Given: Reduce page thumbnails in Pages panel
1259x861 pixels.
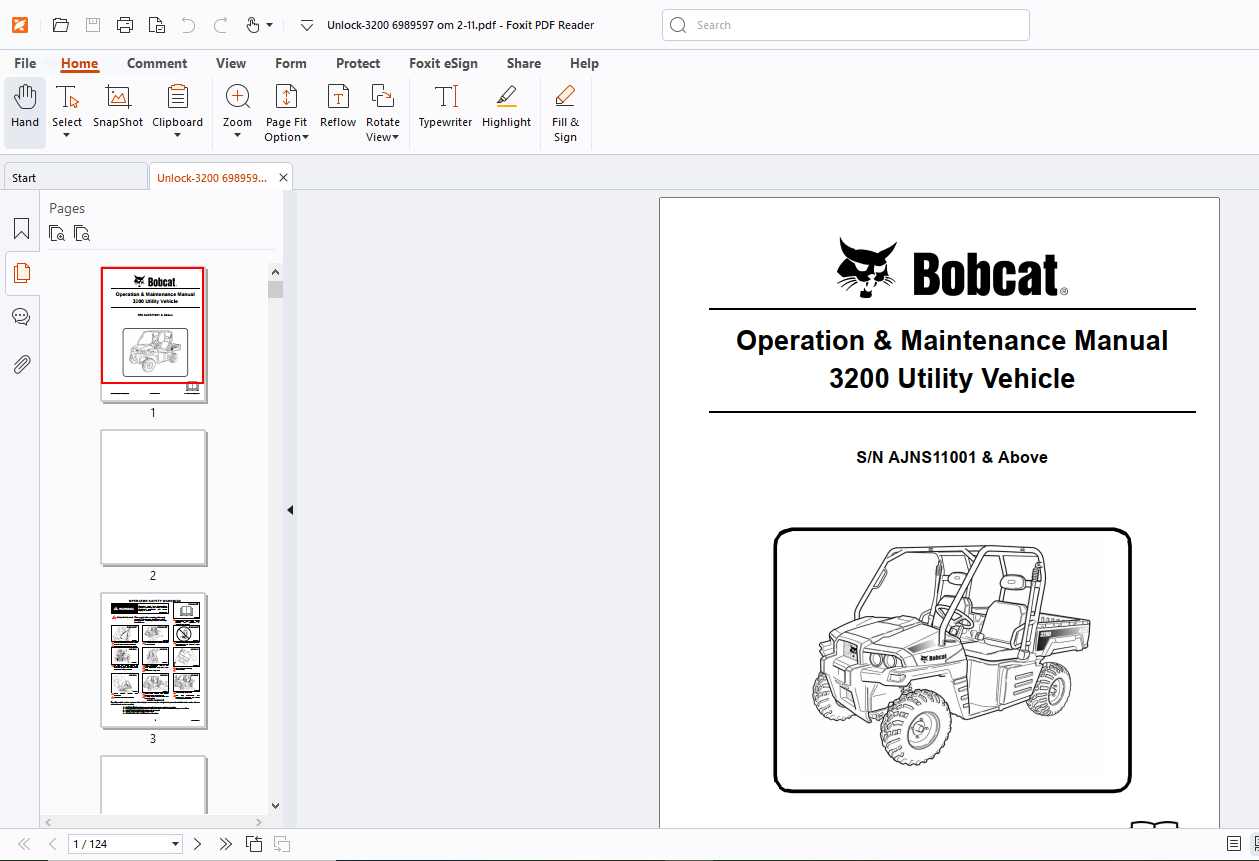Looking at the screenshot, I should tap(82, 233).
